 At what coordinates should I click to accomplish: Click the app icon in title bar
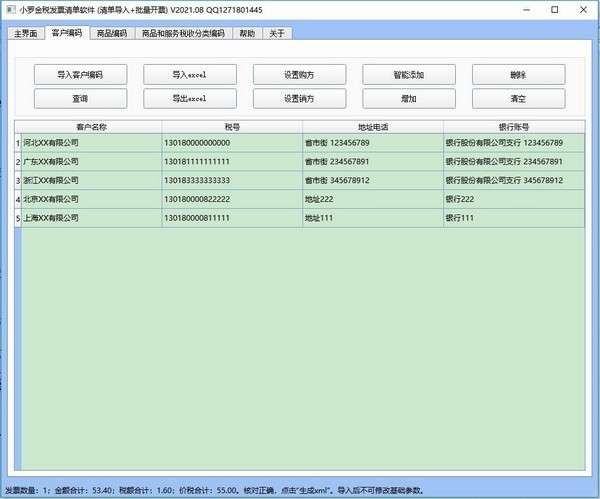[x=11, y=9]
